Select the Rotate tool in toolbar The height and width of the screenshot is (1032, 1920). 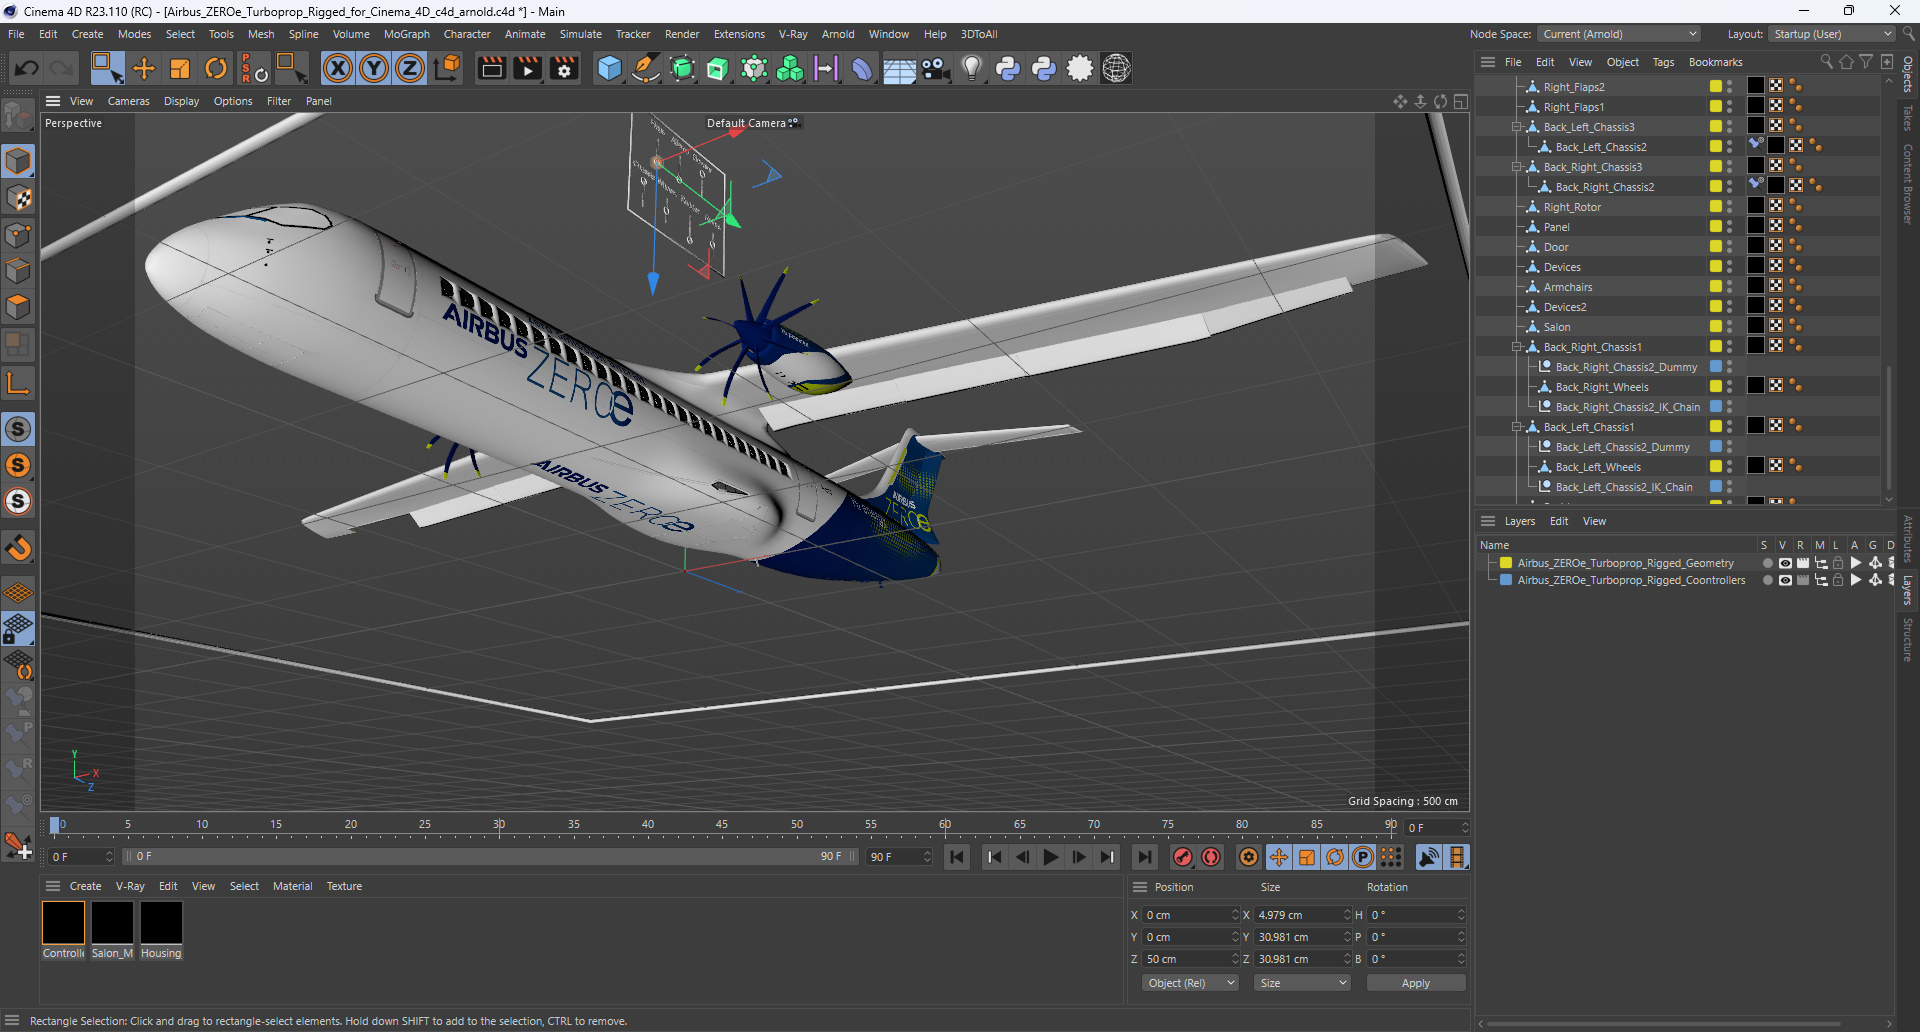[x=216, y=68]
